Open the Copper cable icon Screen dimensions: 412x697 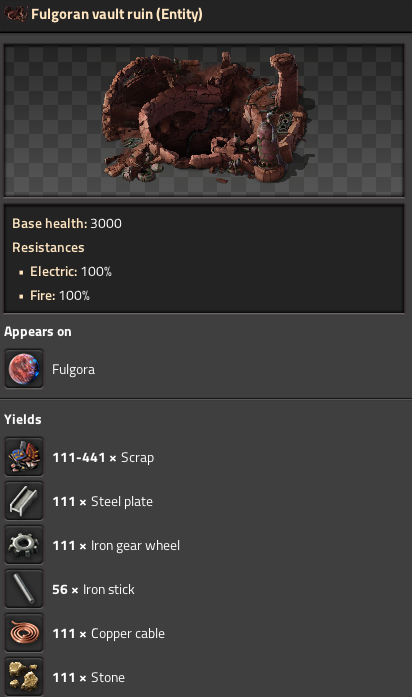tap(24, 633)
